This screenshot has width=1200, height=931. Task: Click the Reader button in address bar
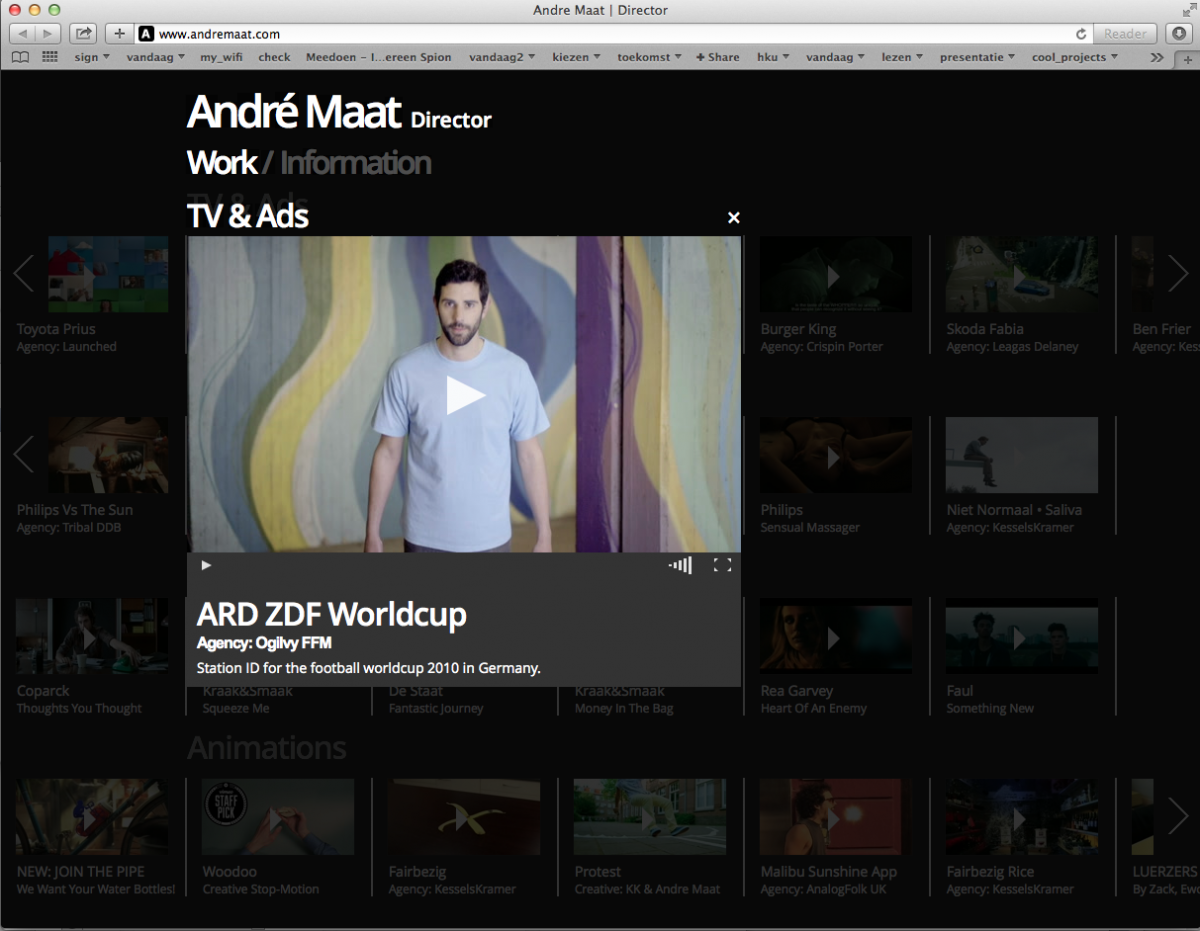point(1125,34)
